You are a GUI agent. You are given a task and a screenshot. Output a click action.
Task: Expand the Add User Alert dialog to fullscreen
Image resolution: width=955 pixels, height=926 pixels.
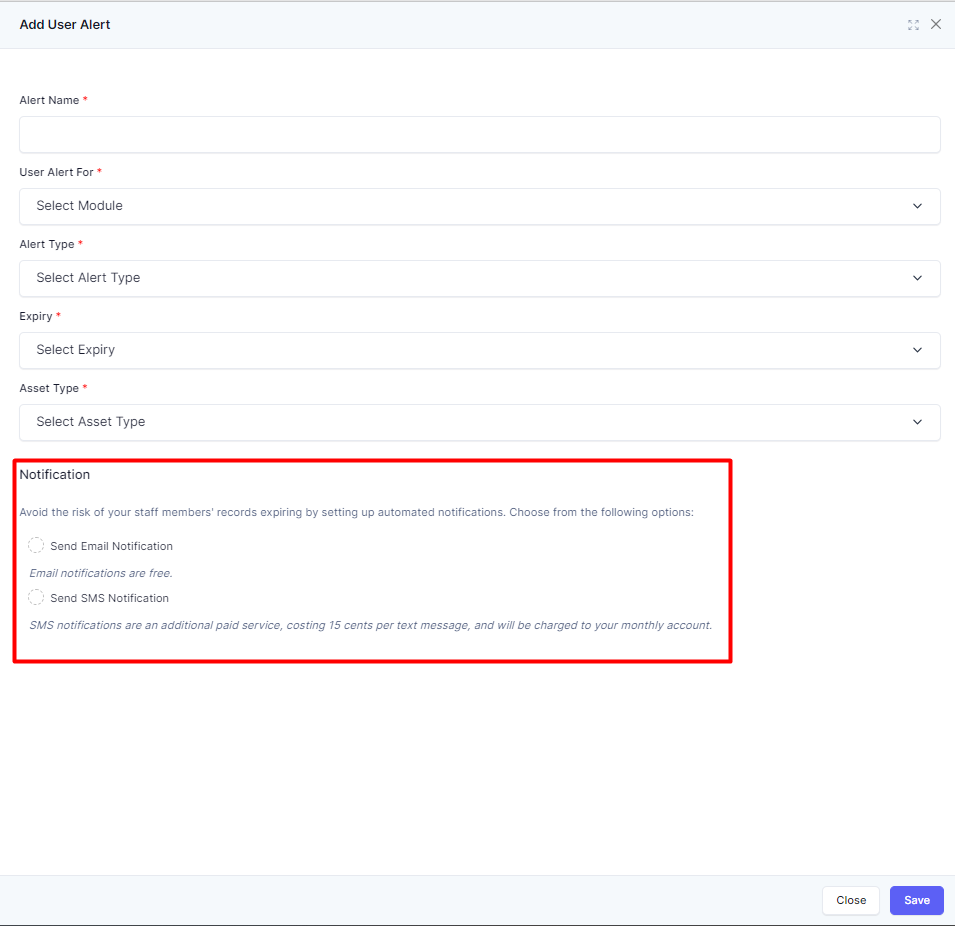[x=913, y=25]
